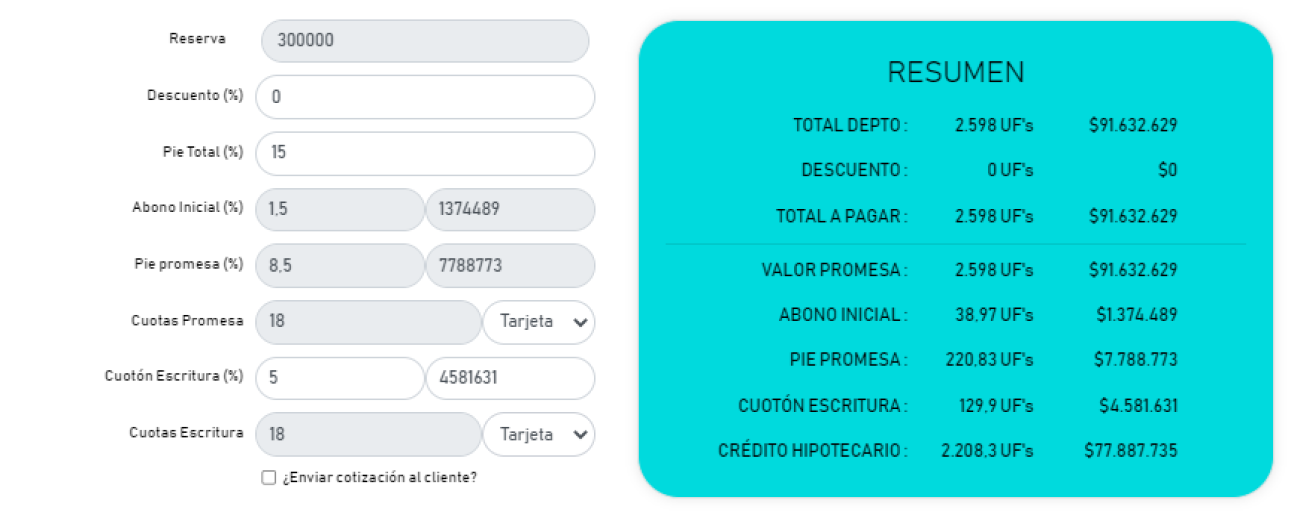Focus the Descuento (%) input field
1291x515 pixels.
[425, 97]
